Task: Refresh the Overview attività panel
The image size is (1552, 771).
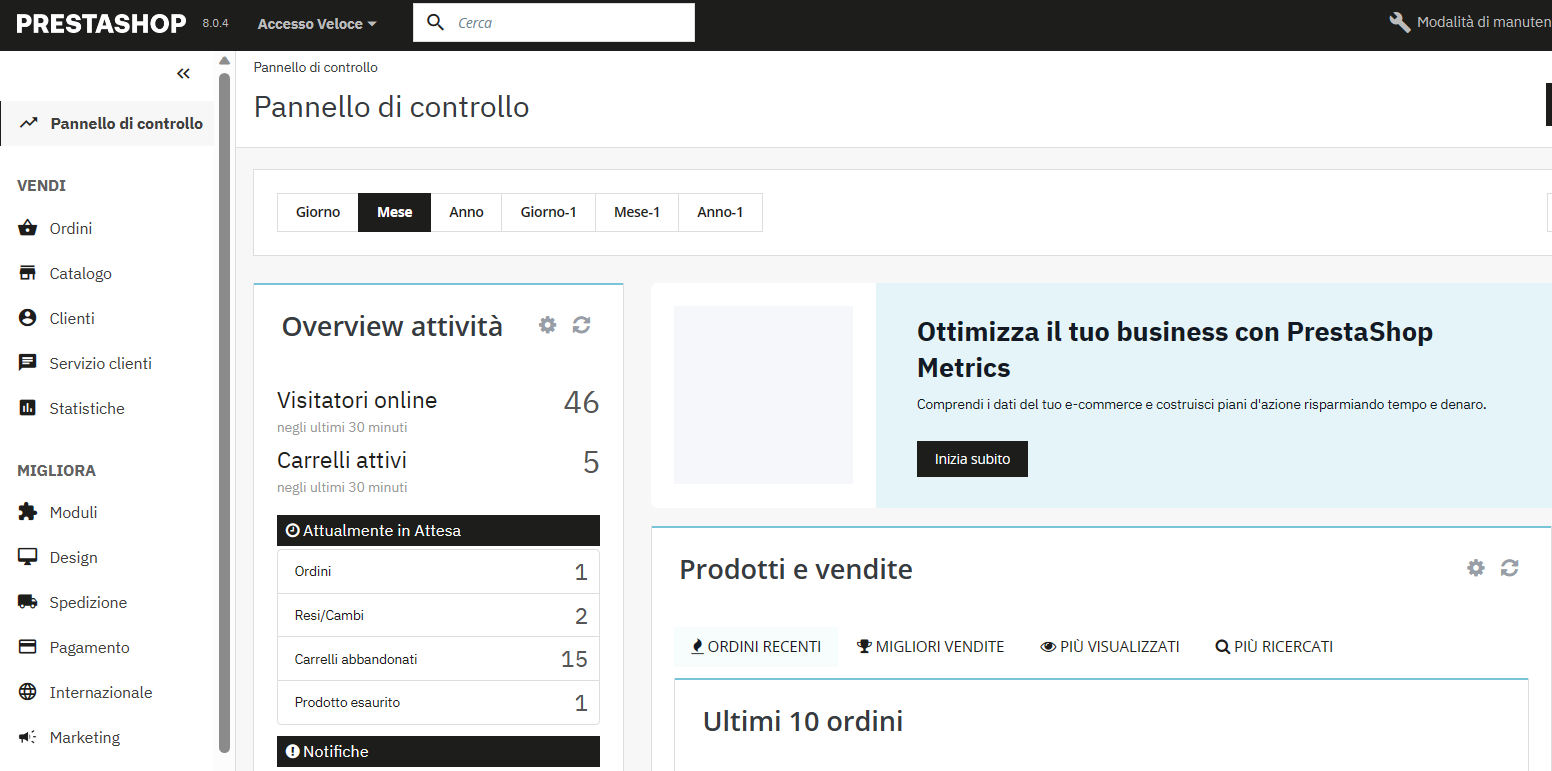Action: 581,325
